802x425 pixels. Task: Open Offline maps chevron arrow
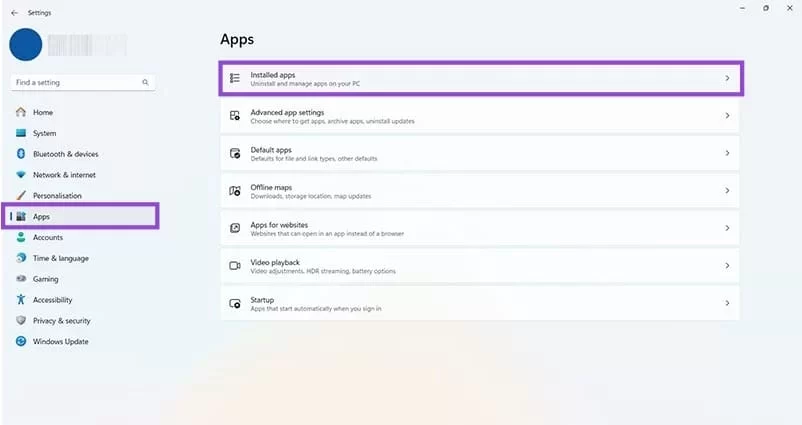click(x=727, y=190)
